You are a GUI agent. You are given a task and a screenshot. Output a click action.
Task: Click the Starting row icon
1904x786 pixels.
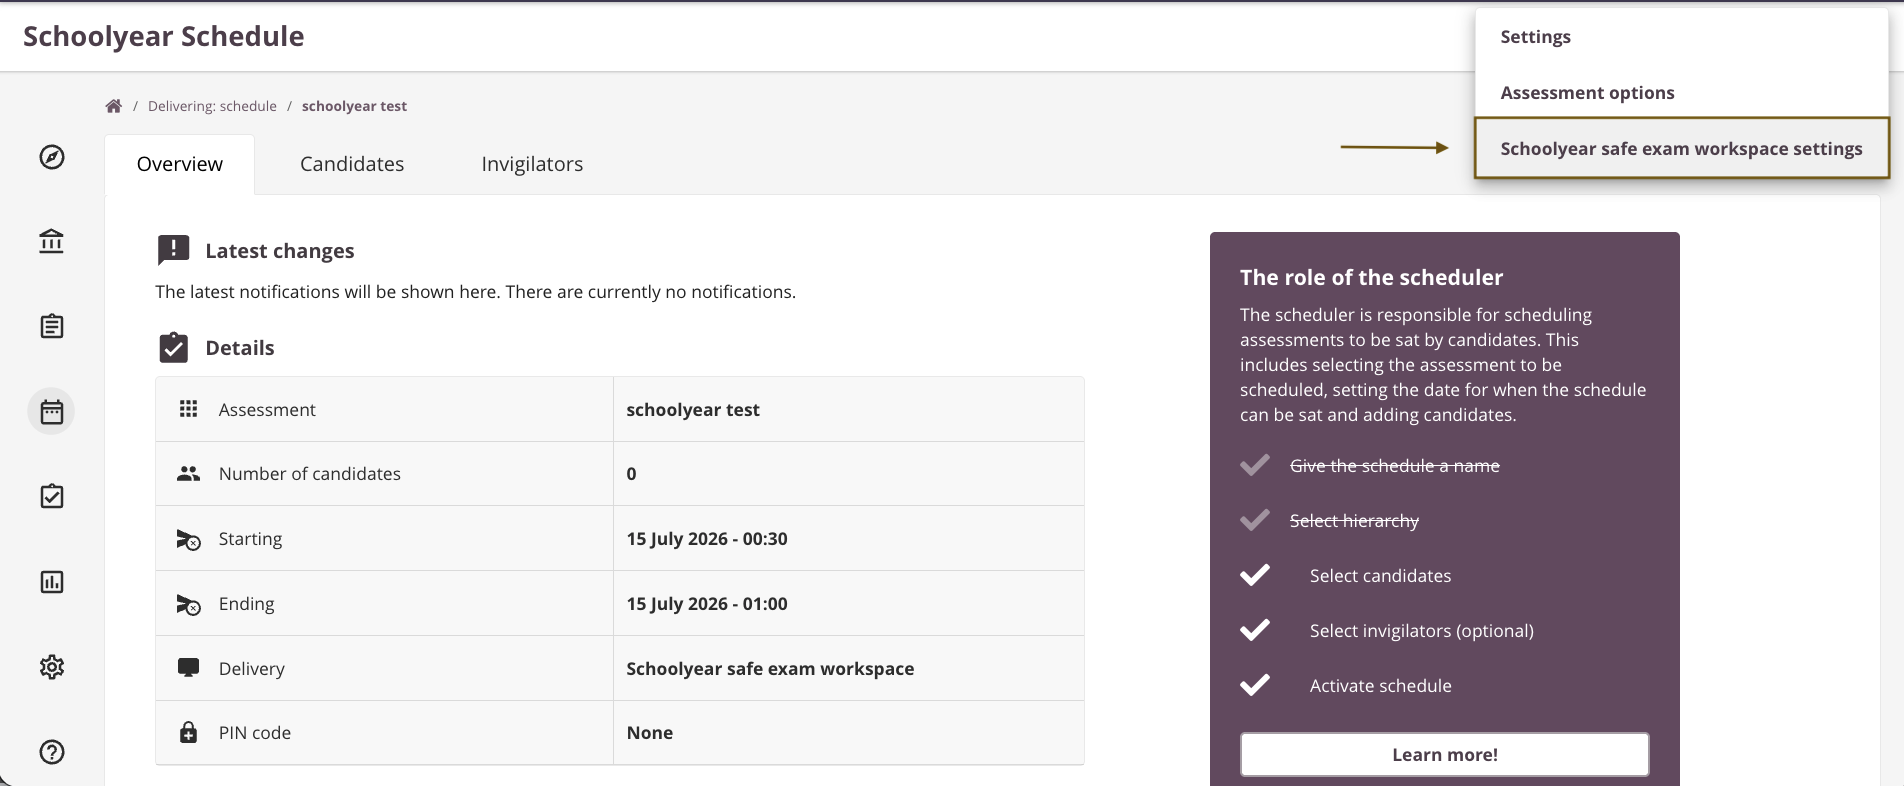coord(188,539)
